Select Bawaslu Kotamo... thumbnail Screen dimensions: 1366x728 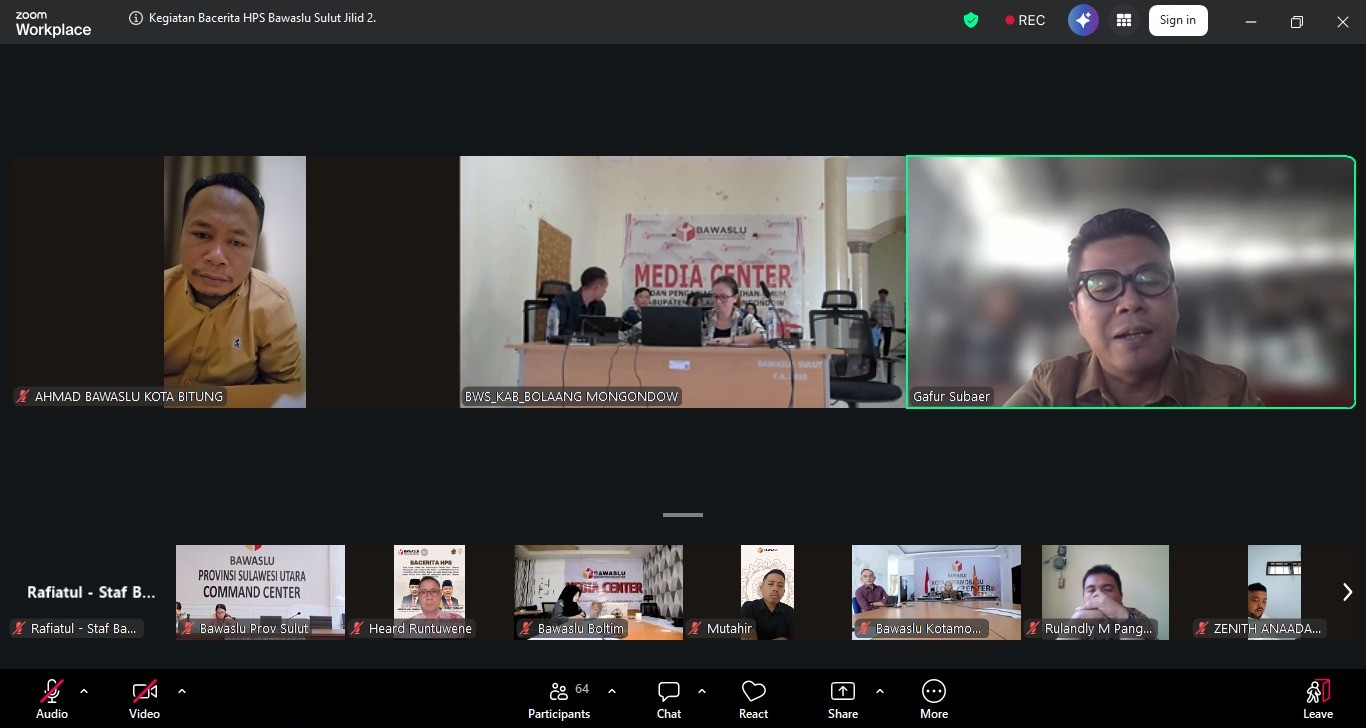[936, 592]
